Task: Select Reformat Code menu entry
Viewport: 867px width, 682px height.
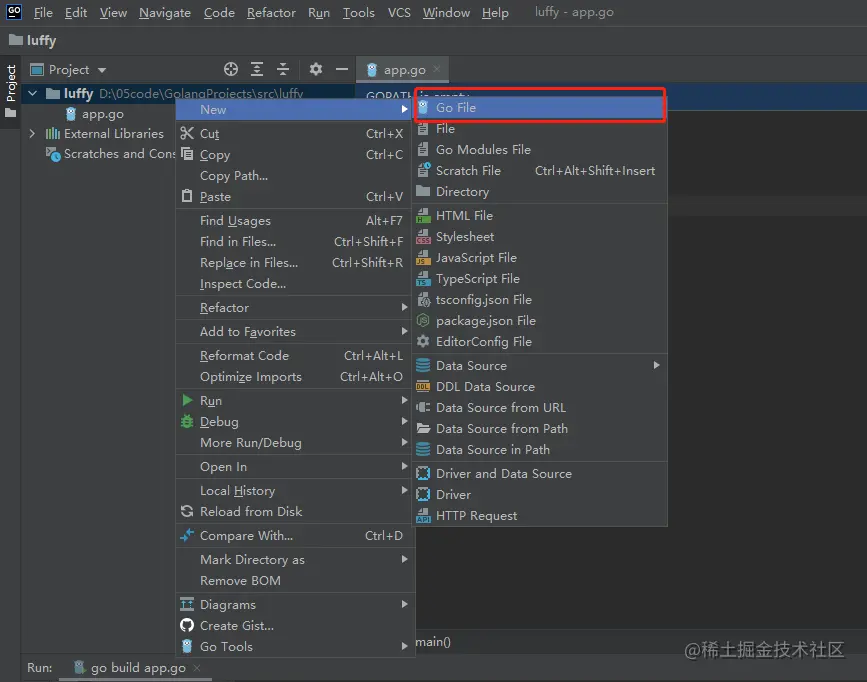Action: [295, 355]
